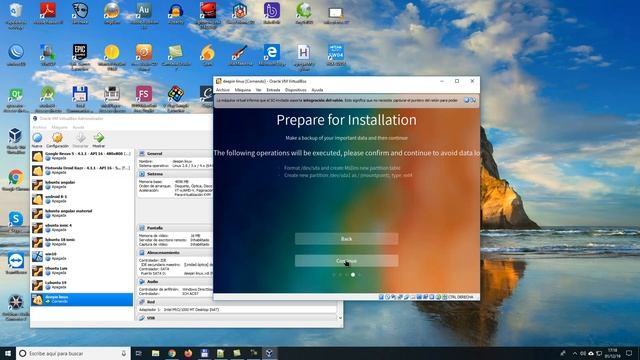Open Task View on the taskbar
Viewport: 640px width, 360px height.
tap(139, 353)
